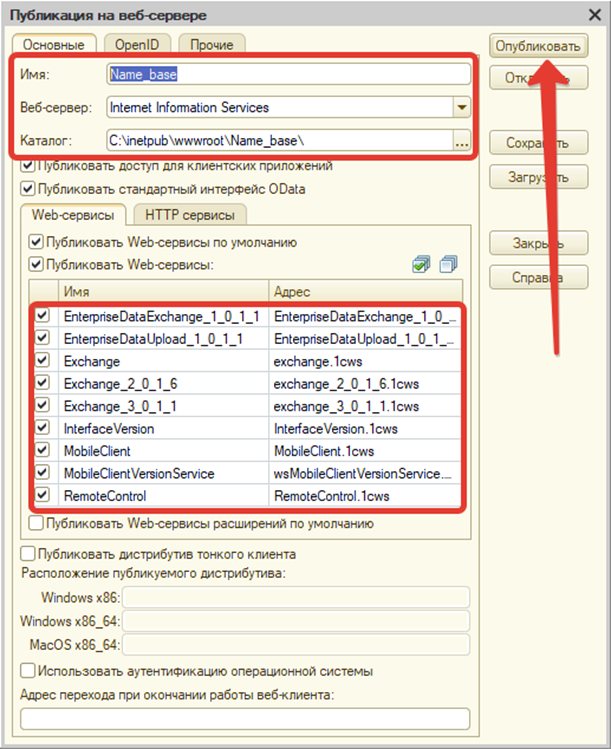Viewport: 611px width, 749px height.
Task: Toggle Публиковать стандартный интерфейс OData checkbox
Action: pos(27,188)
